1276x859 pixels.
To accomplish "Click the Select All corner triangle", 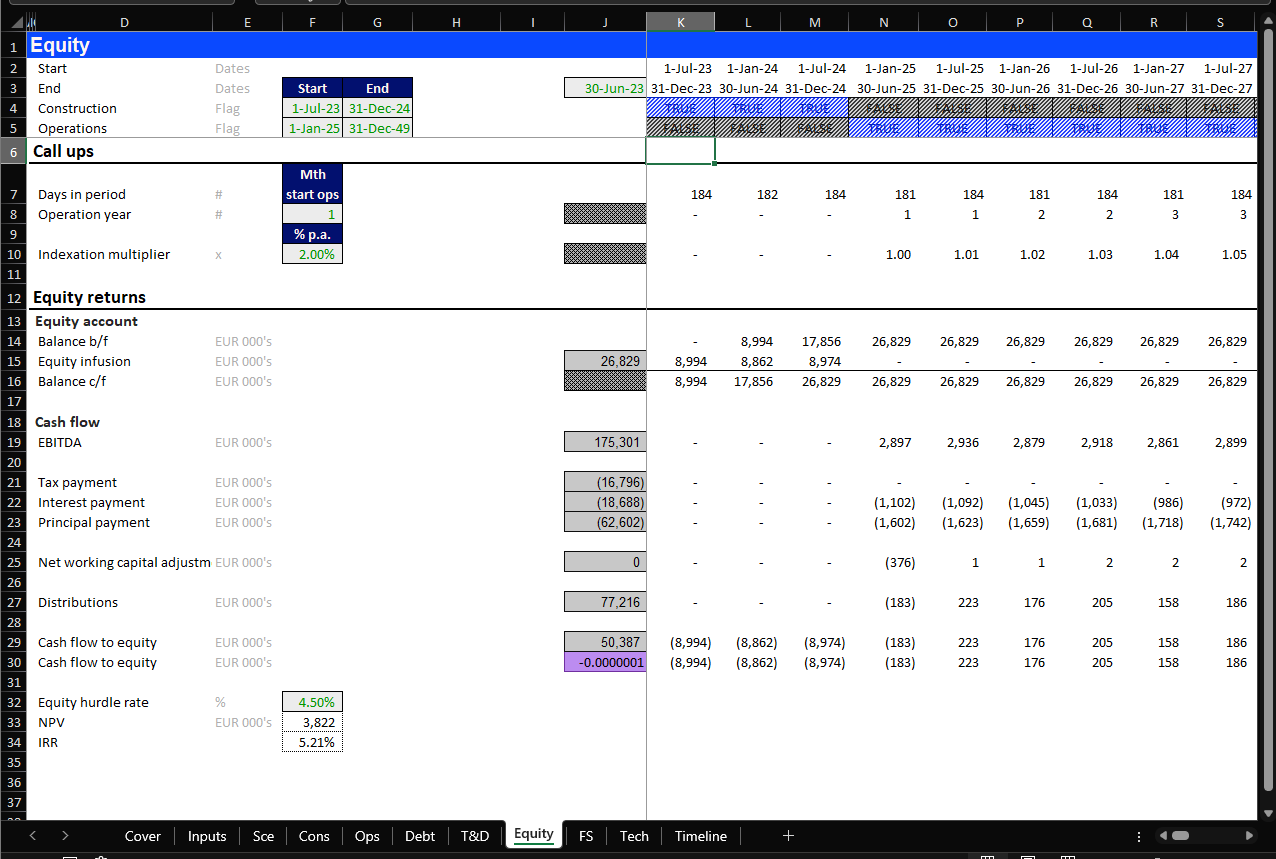I will pyautogui.click(x=19, y=22).
